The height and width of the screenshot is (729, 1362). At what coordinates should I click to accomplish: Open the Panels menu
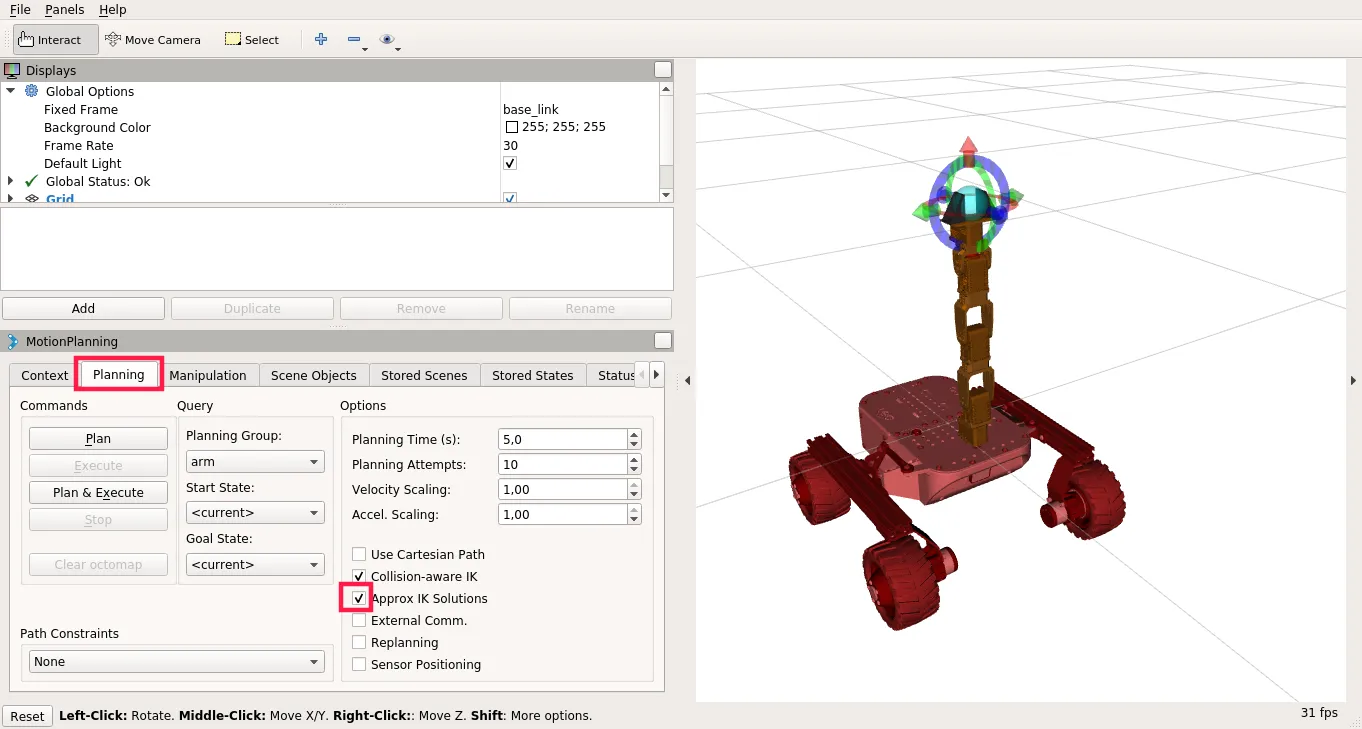64,9
